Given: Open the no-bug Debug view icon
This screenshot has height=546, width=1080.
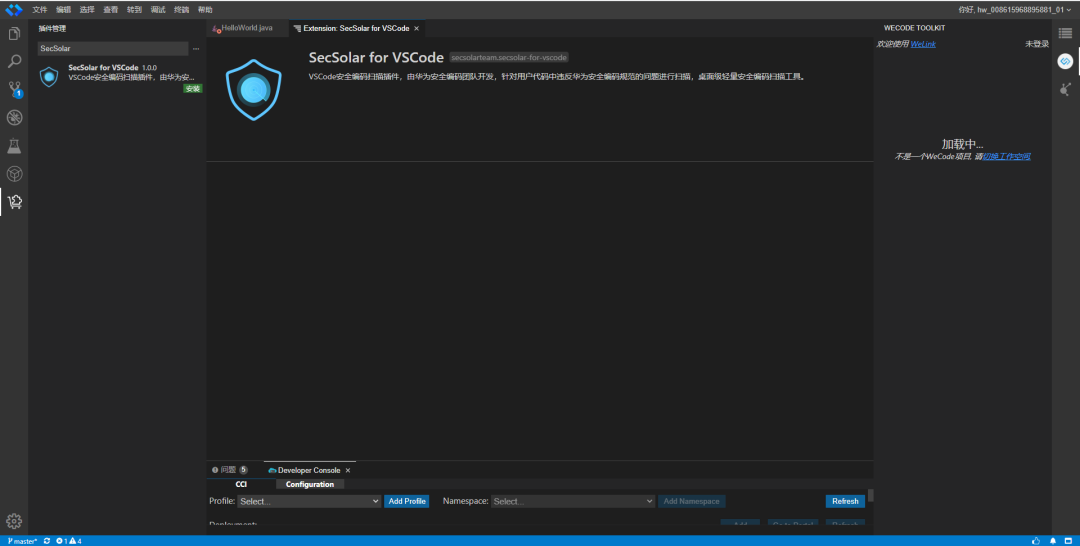Looking at the screenshot, I should (14, 118).
